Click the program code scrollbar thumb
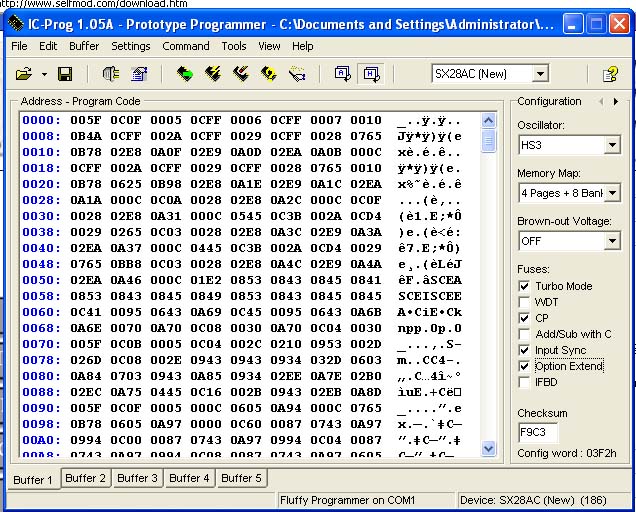This screenshot has height=512, width=636. [x=488, y=141]
